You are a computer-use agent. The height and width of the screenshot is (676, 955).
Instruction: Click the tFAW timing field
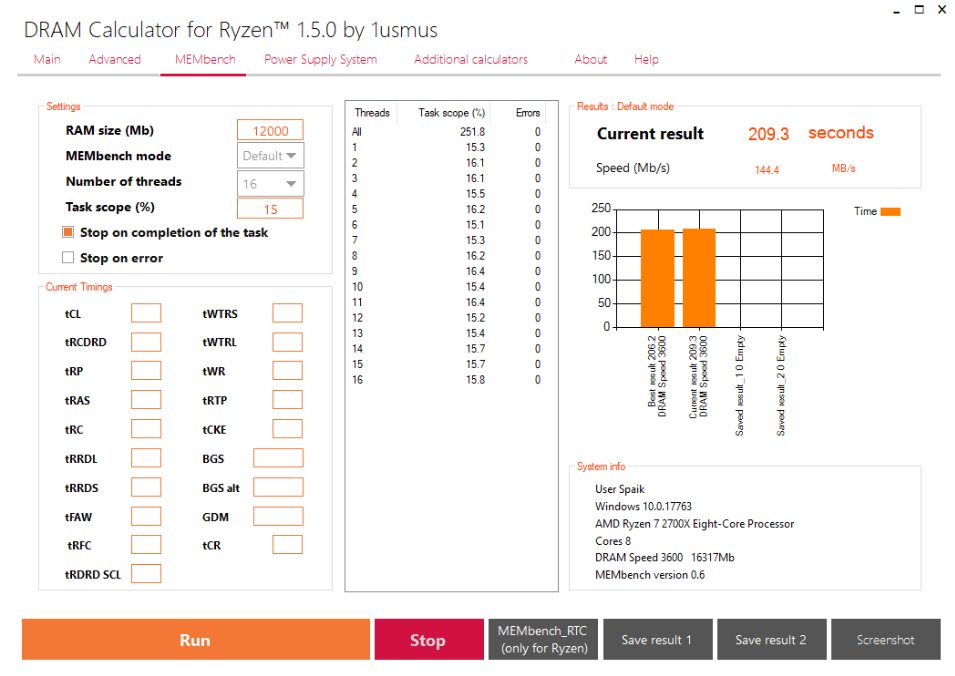(x=146, y=516)
